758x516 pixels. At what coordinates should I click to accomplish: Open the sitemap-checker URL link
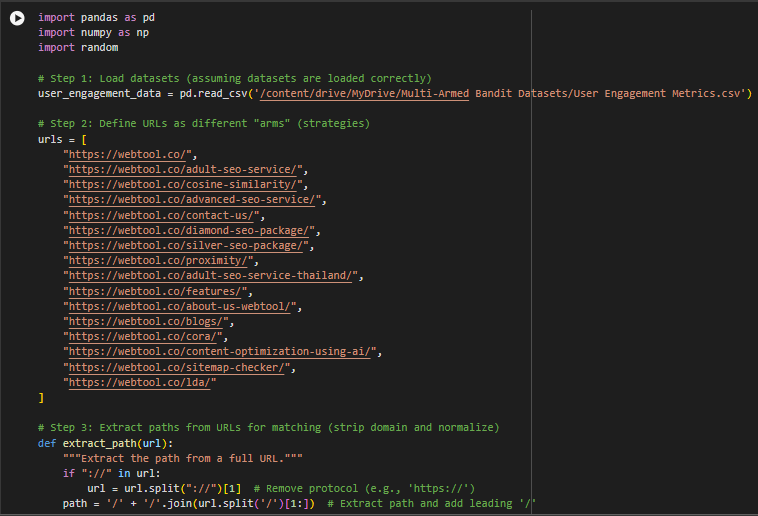click(x=176, y=367)
